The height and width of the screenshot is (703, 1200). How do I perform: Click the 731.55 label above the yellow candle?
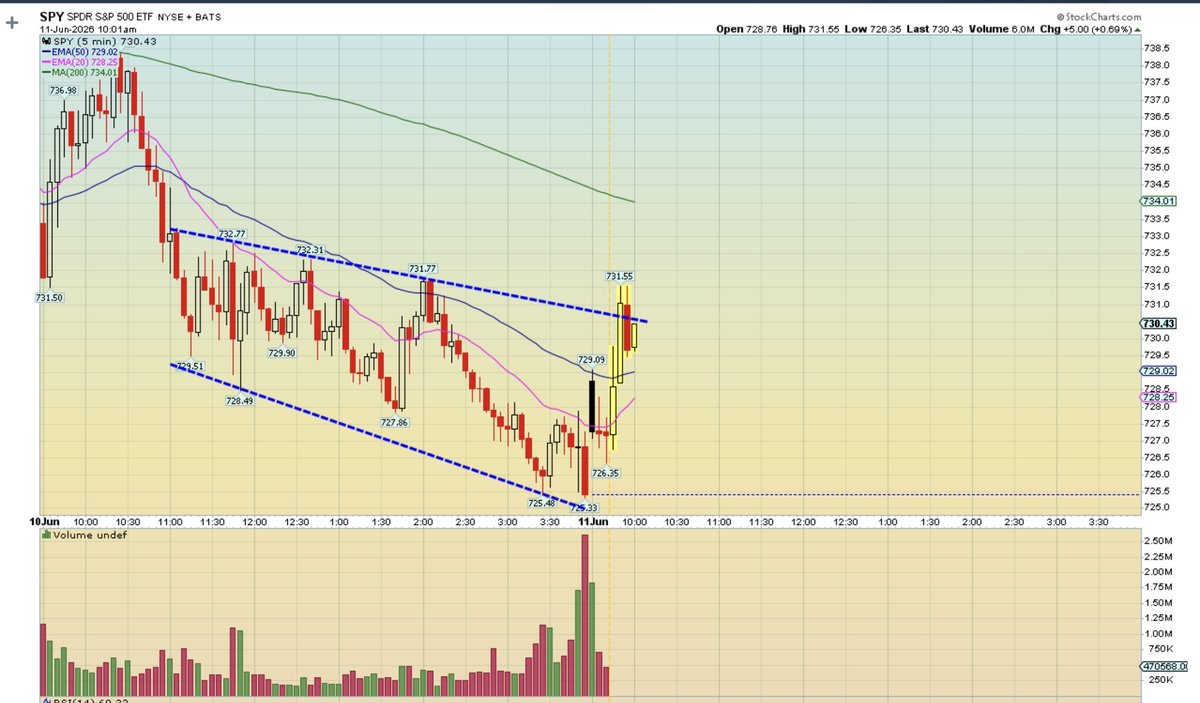619,276
